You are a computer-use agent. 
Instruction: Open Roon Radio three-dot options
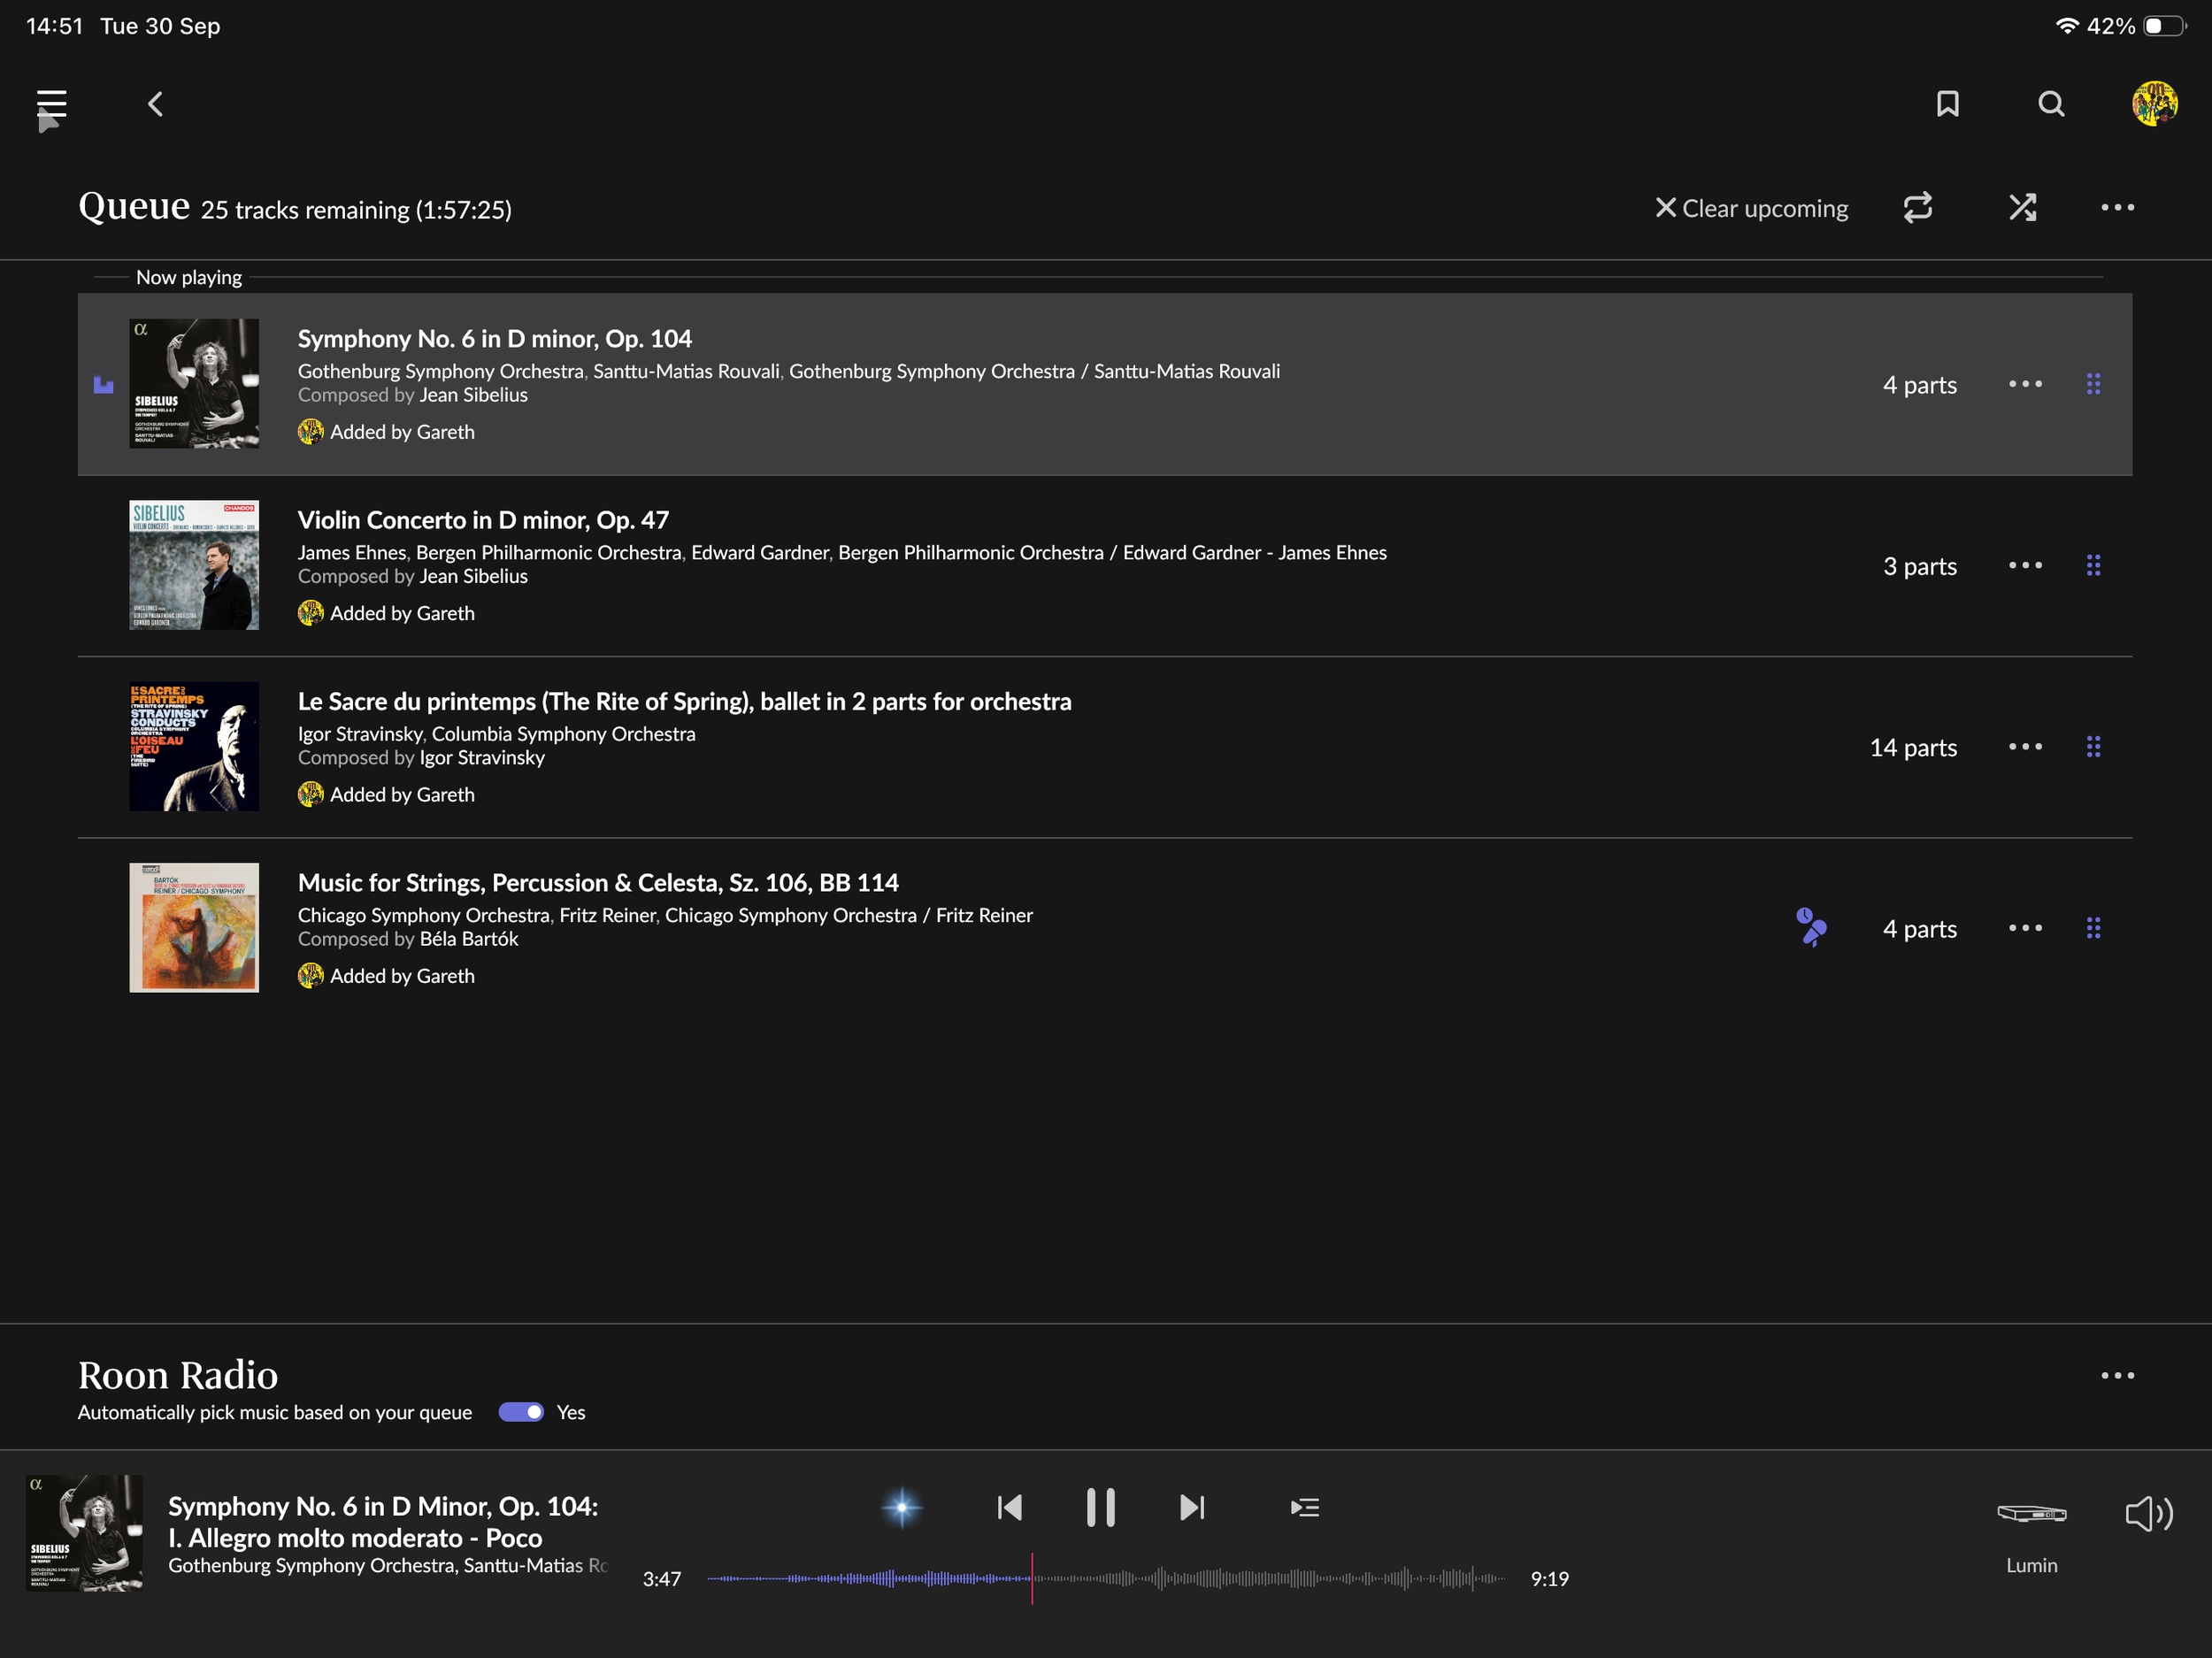click(2117, 1375)
